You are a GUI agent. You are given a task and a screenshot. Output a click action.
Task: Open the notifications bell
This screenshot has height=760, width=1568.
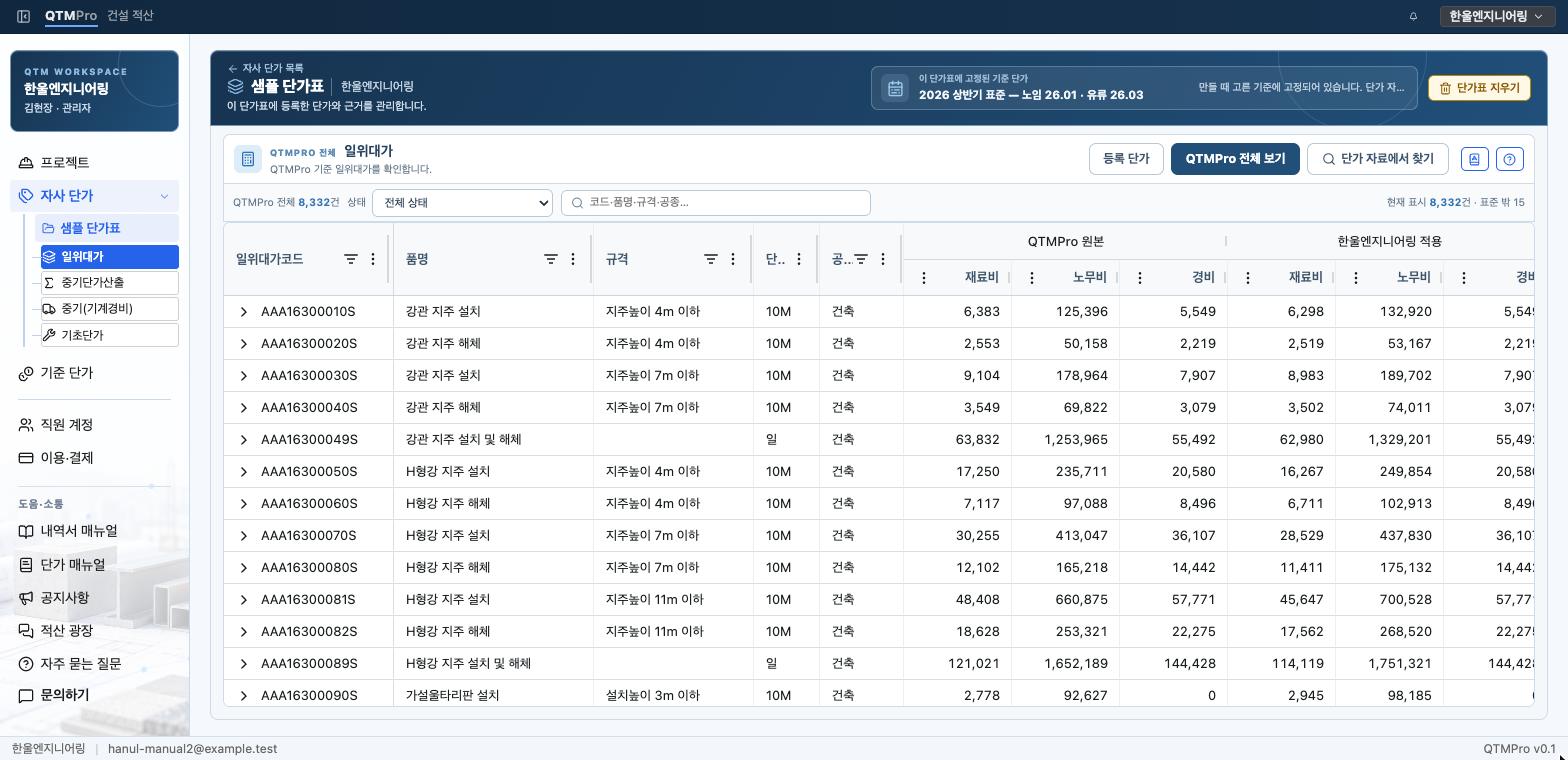[x=1413, y=16]
